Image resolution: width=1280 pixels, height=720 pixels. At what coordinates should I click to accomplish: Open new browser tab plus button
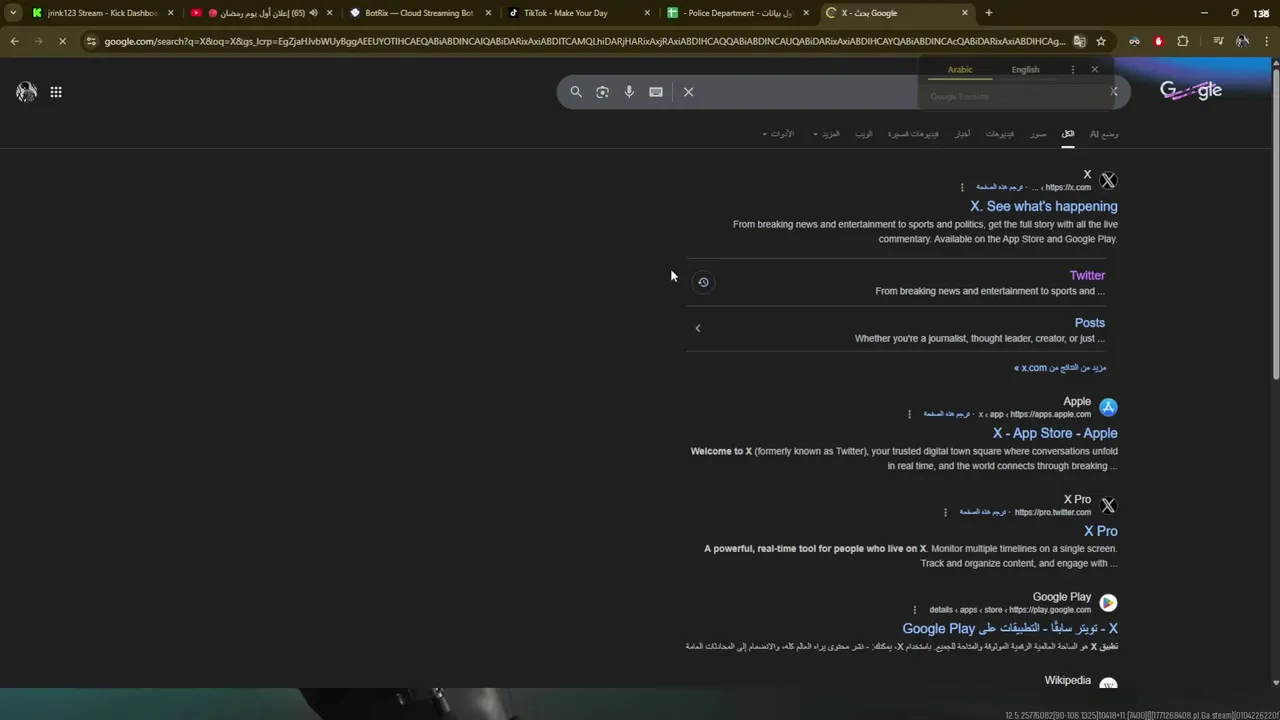click(989, 13)
